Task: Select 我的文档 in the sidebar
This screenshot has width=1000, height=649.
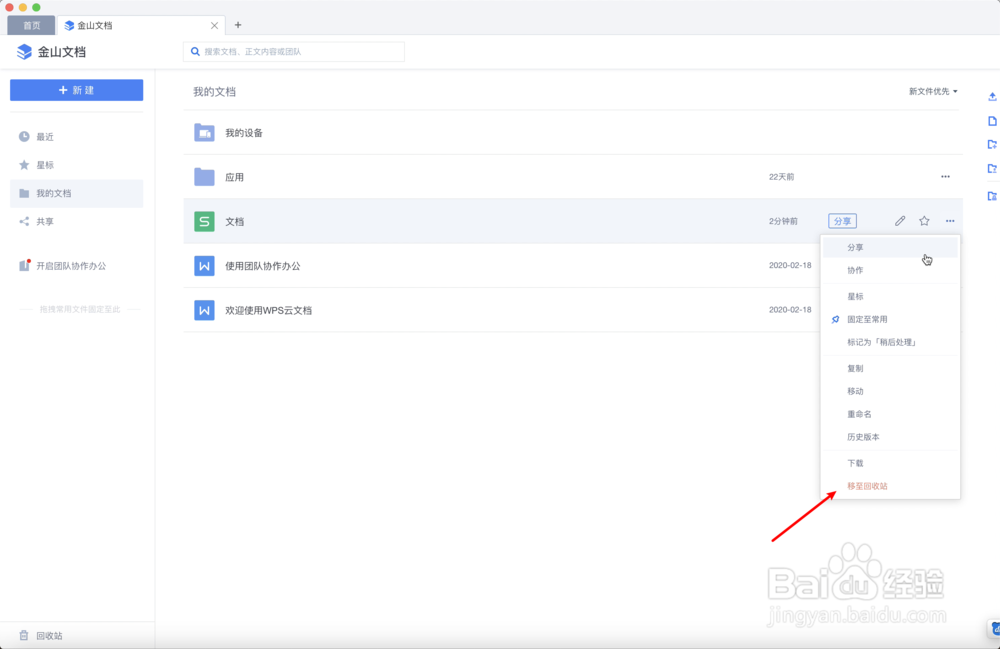Action: pos(77,193)
